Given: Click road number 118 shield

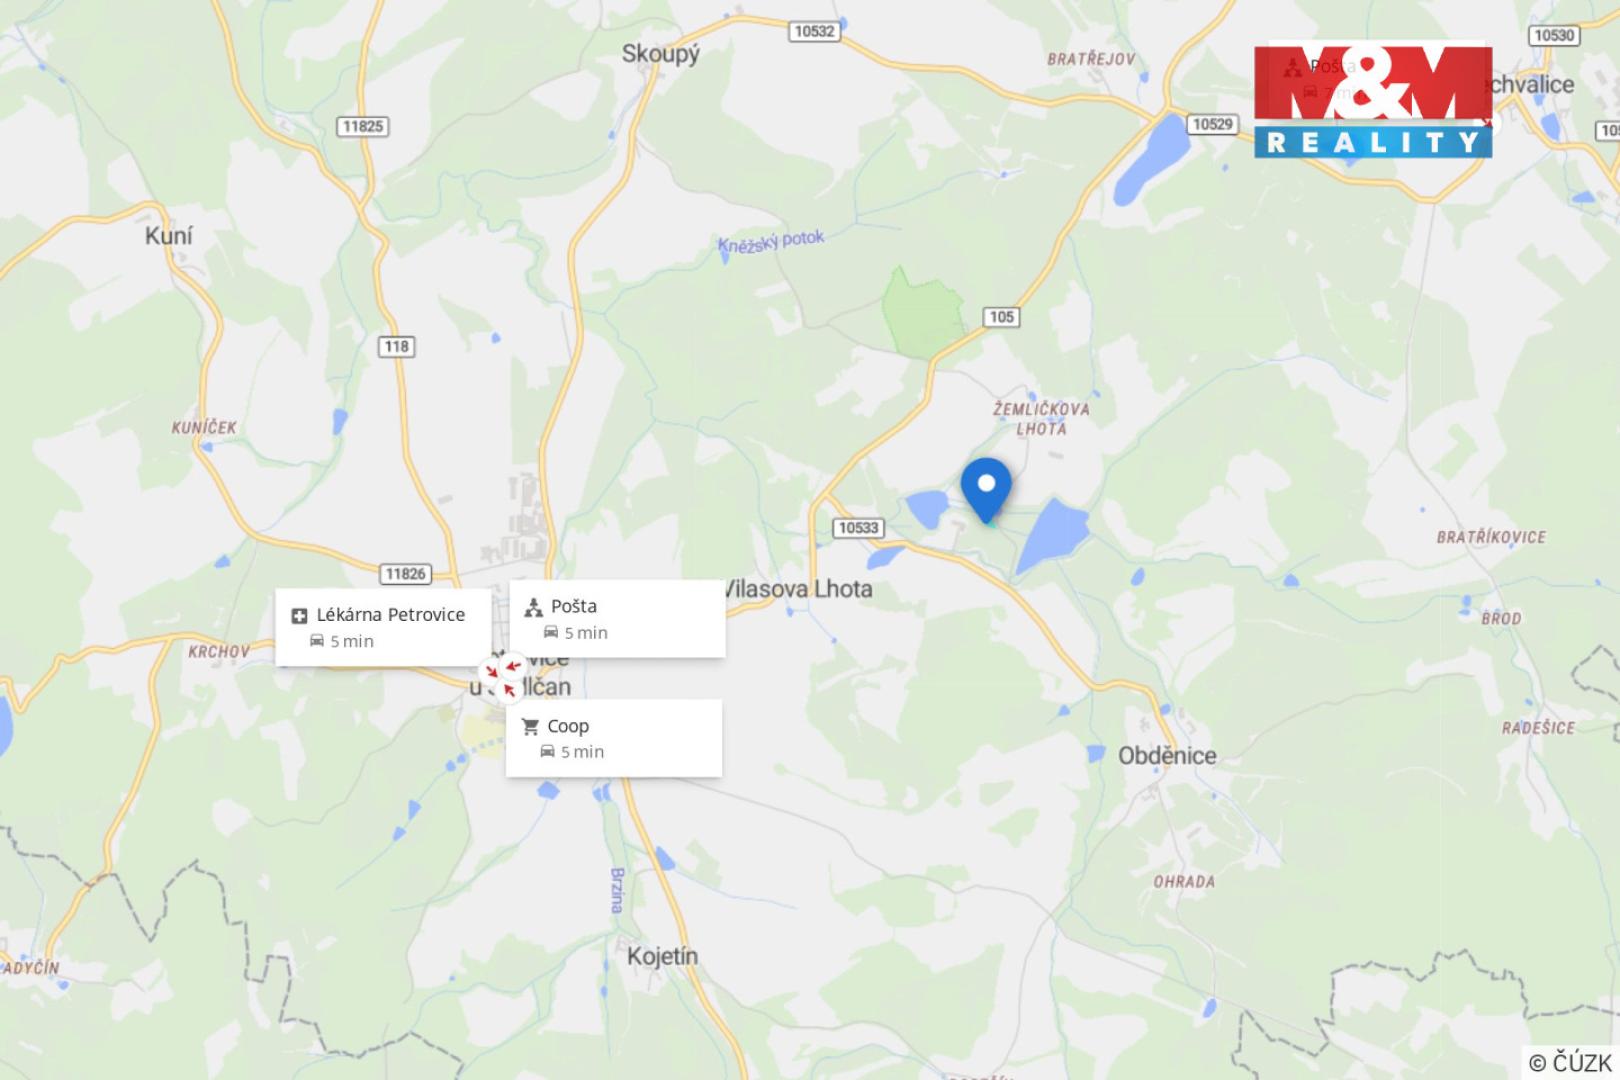Looking at the screenshot, I should [x=397, y=346].
